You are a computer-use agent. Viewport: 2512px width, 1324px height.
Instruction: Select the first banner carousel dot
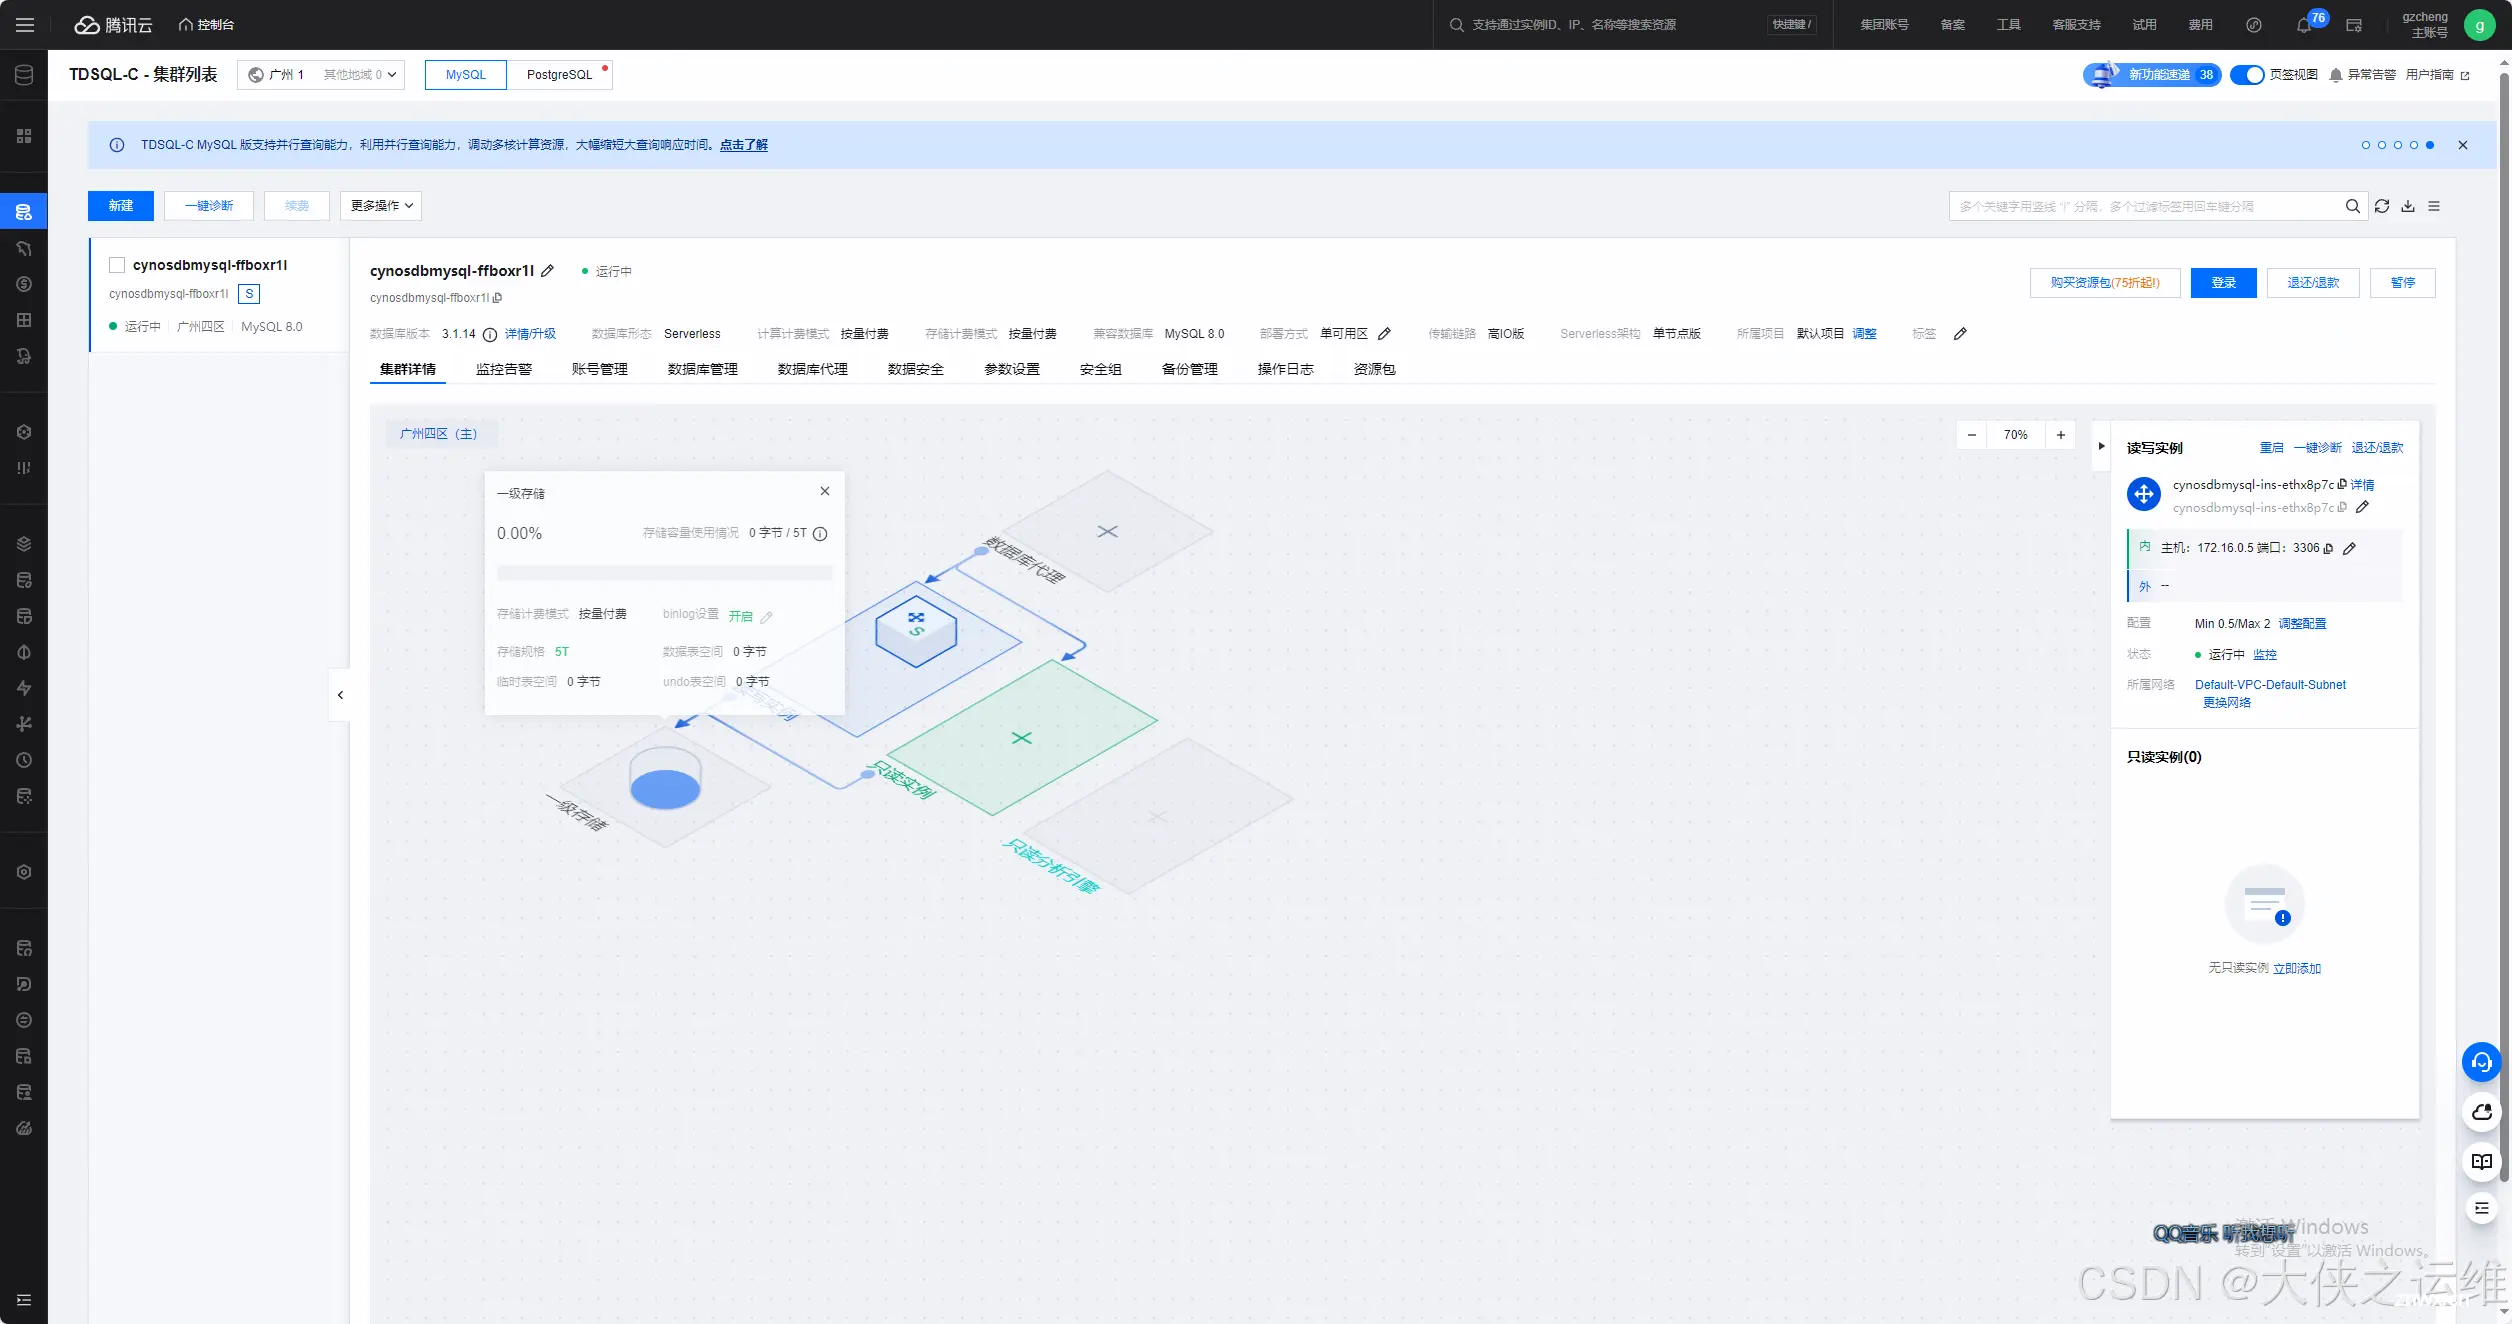pos(2366,145)
